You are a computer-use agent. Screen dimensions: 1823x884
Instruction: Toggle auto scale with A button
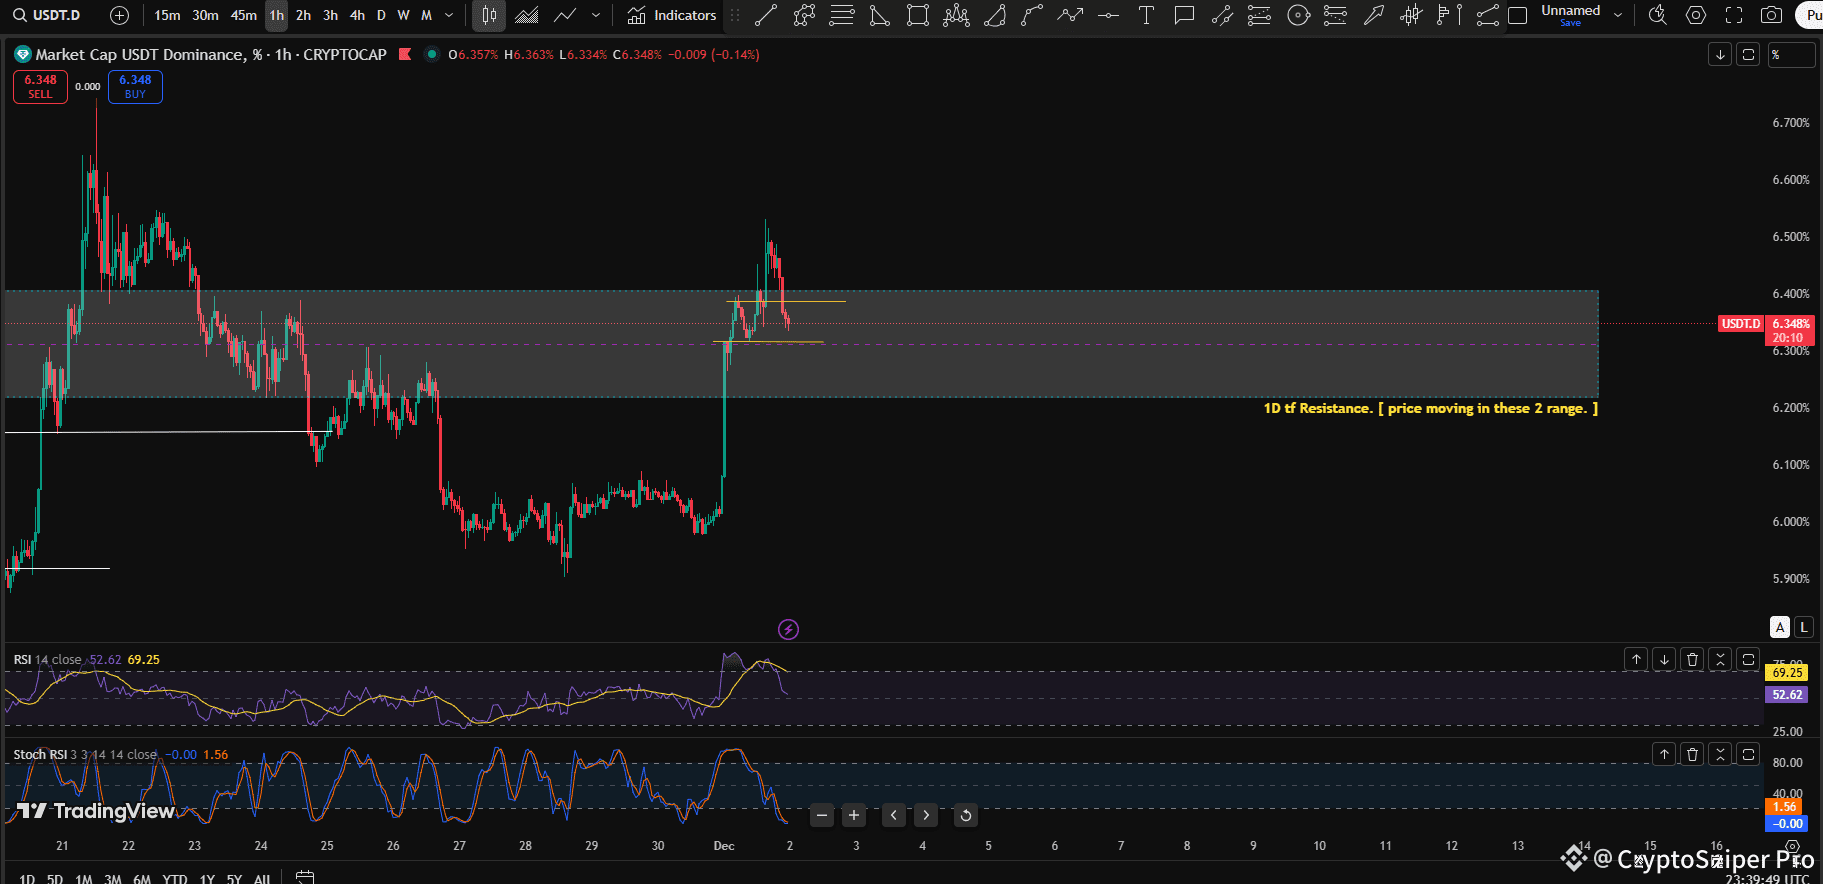pyautogui.click(x=1780, y=627)
